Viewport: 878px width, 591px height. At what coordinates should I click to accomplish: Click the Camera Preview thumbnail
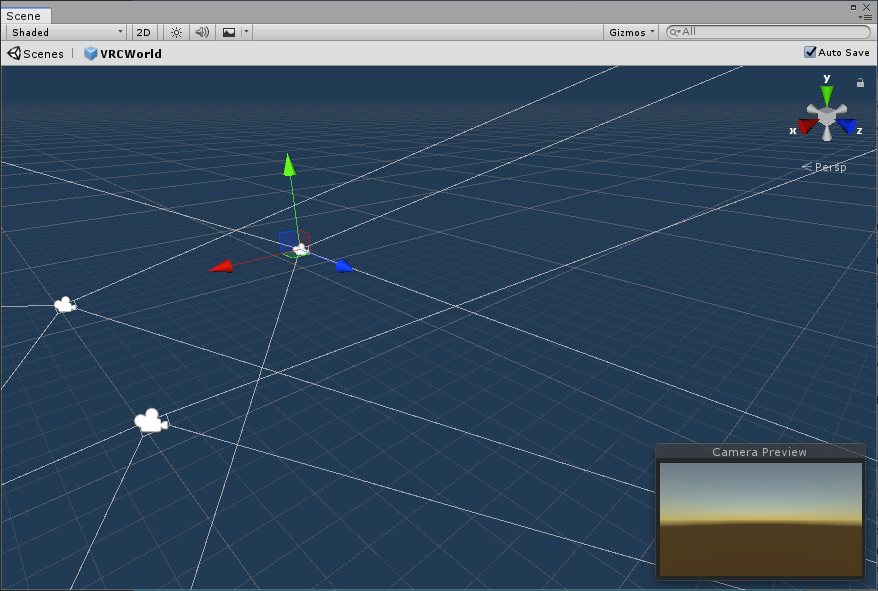click(760, 519)
